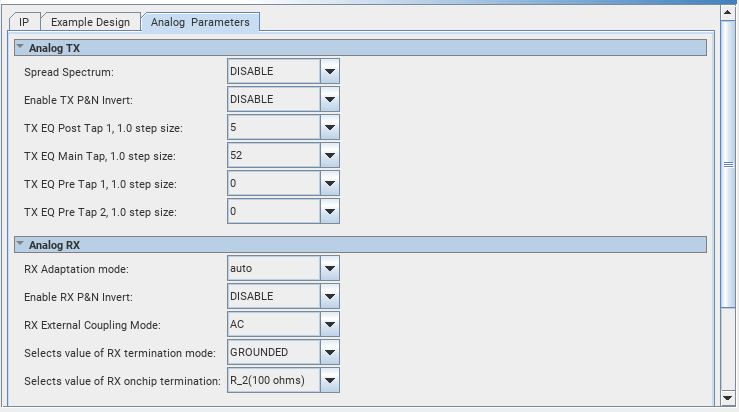
Task: Collapse the Analog TX section
Action: click(x=20, y=47)
